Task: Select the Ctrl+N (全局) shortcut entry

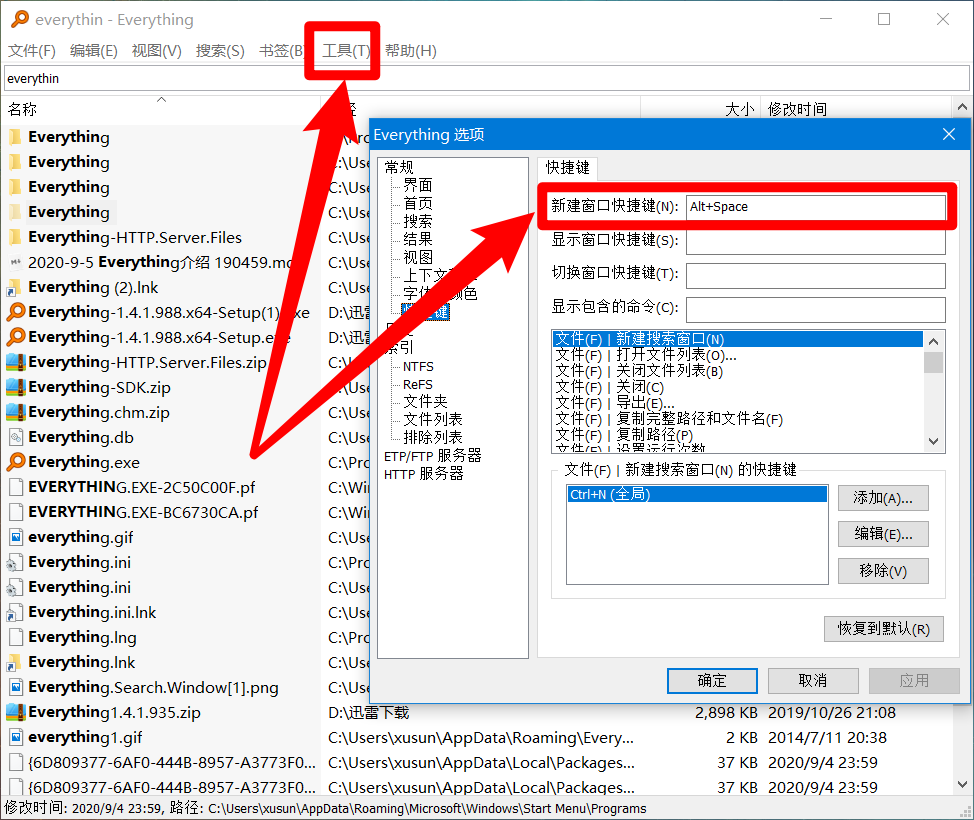Action: coord(697,494)
